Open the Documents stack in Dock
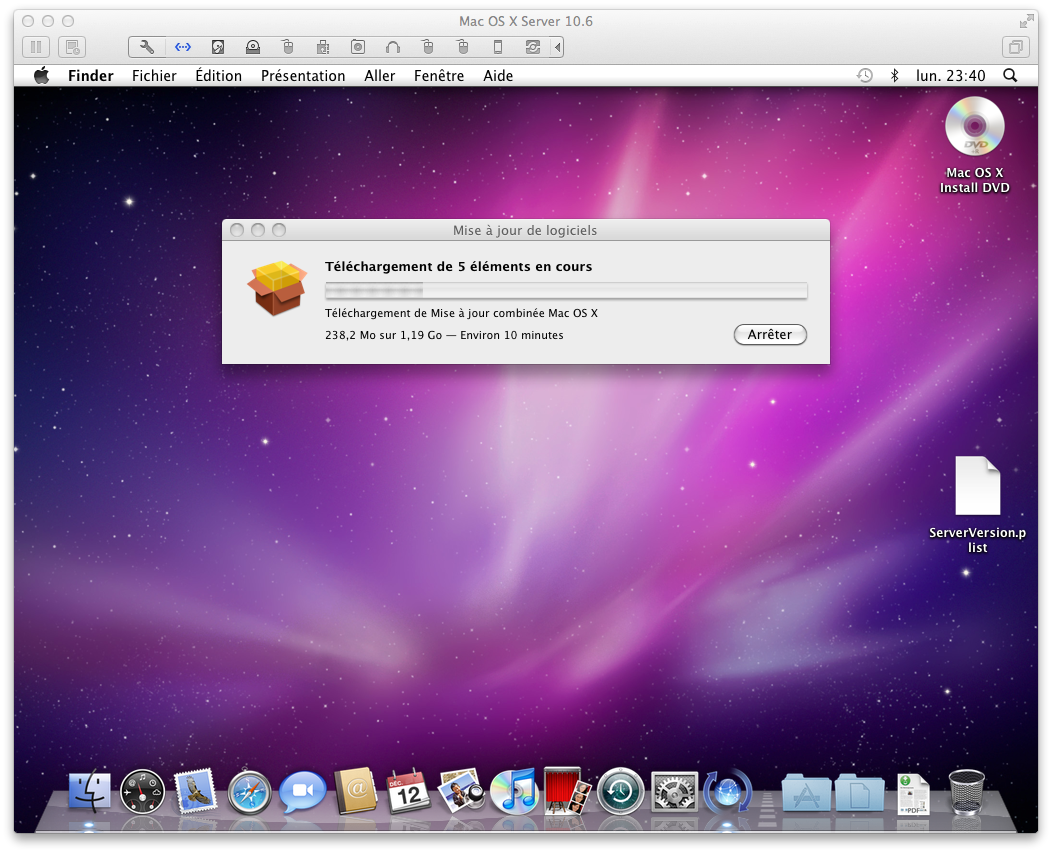 (x=860, y=793)
